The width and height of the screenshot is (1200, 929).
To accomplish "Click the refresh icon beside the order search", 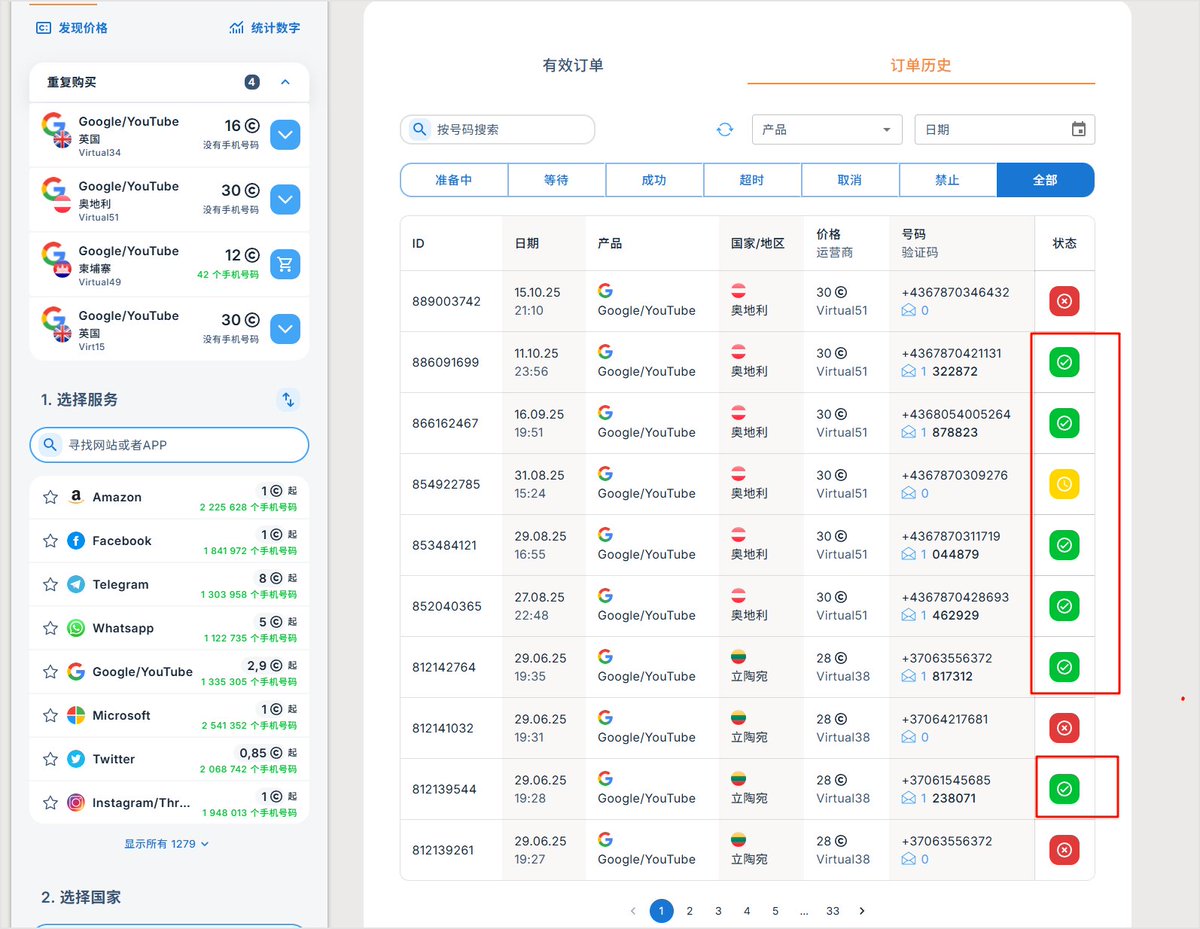I will coord(724,129).
